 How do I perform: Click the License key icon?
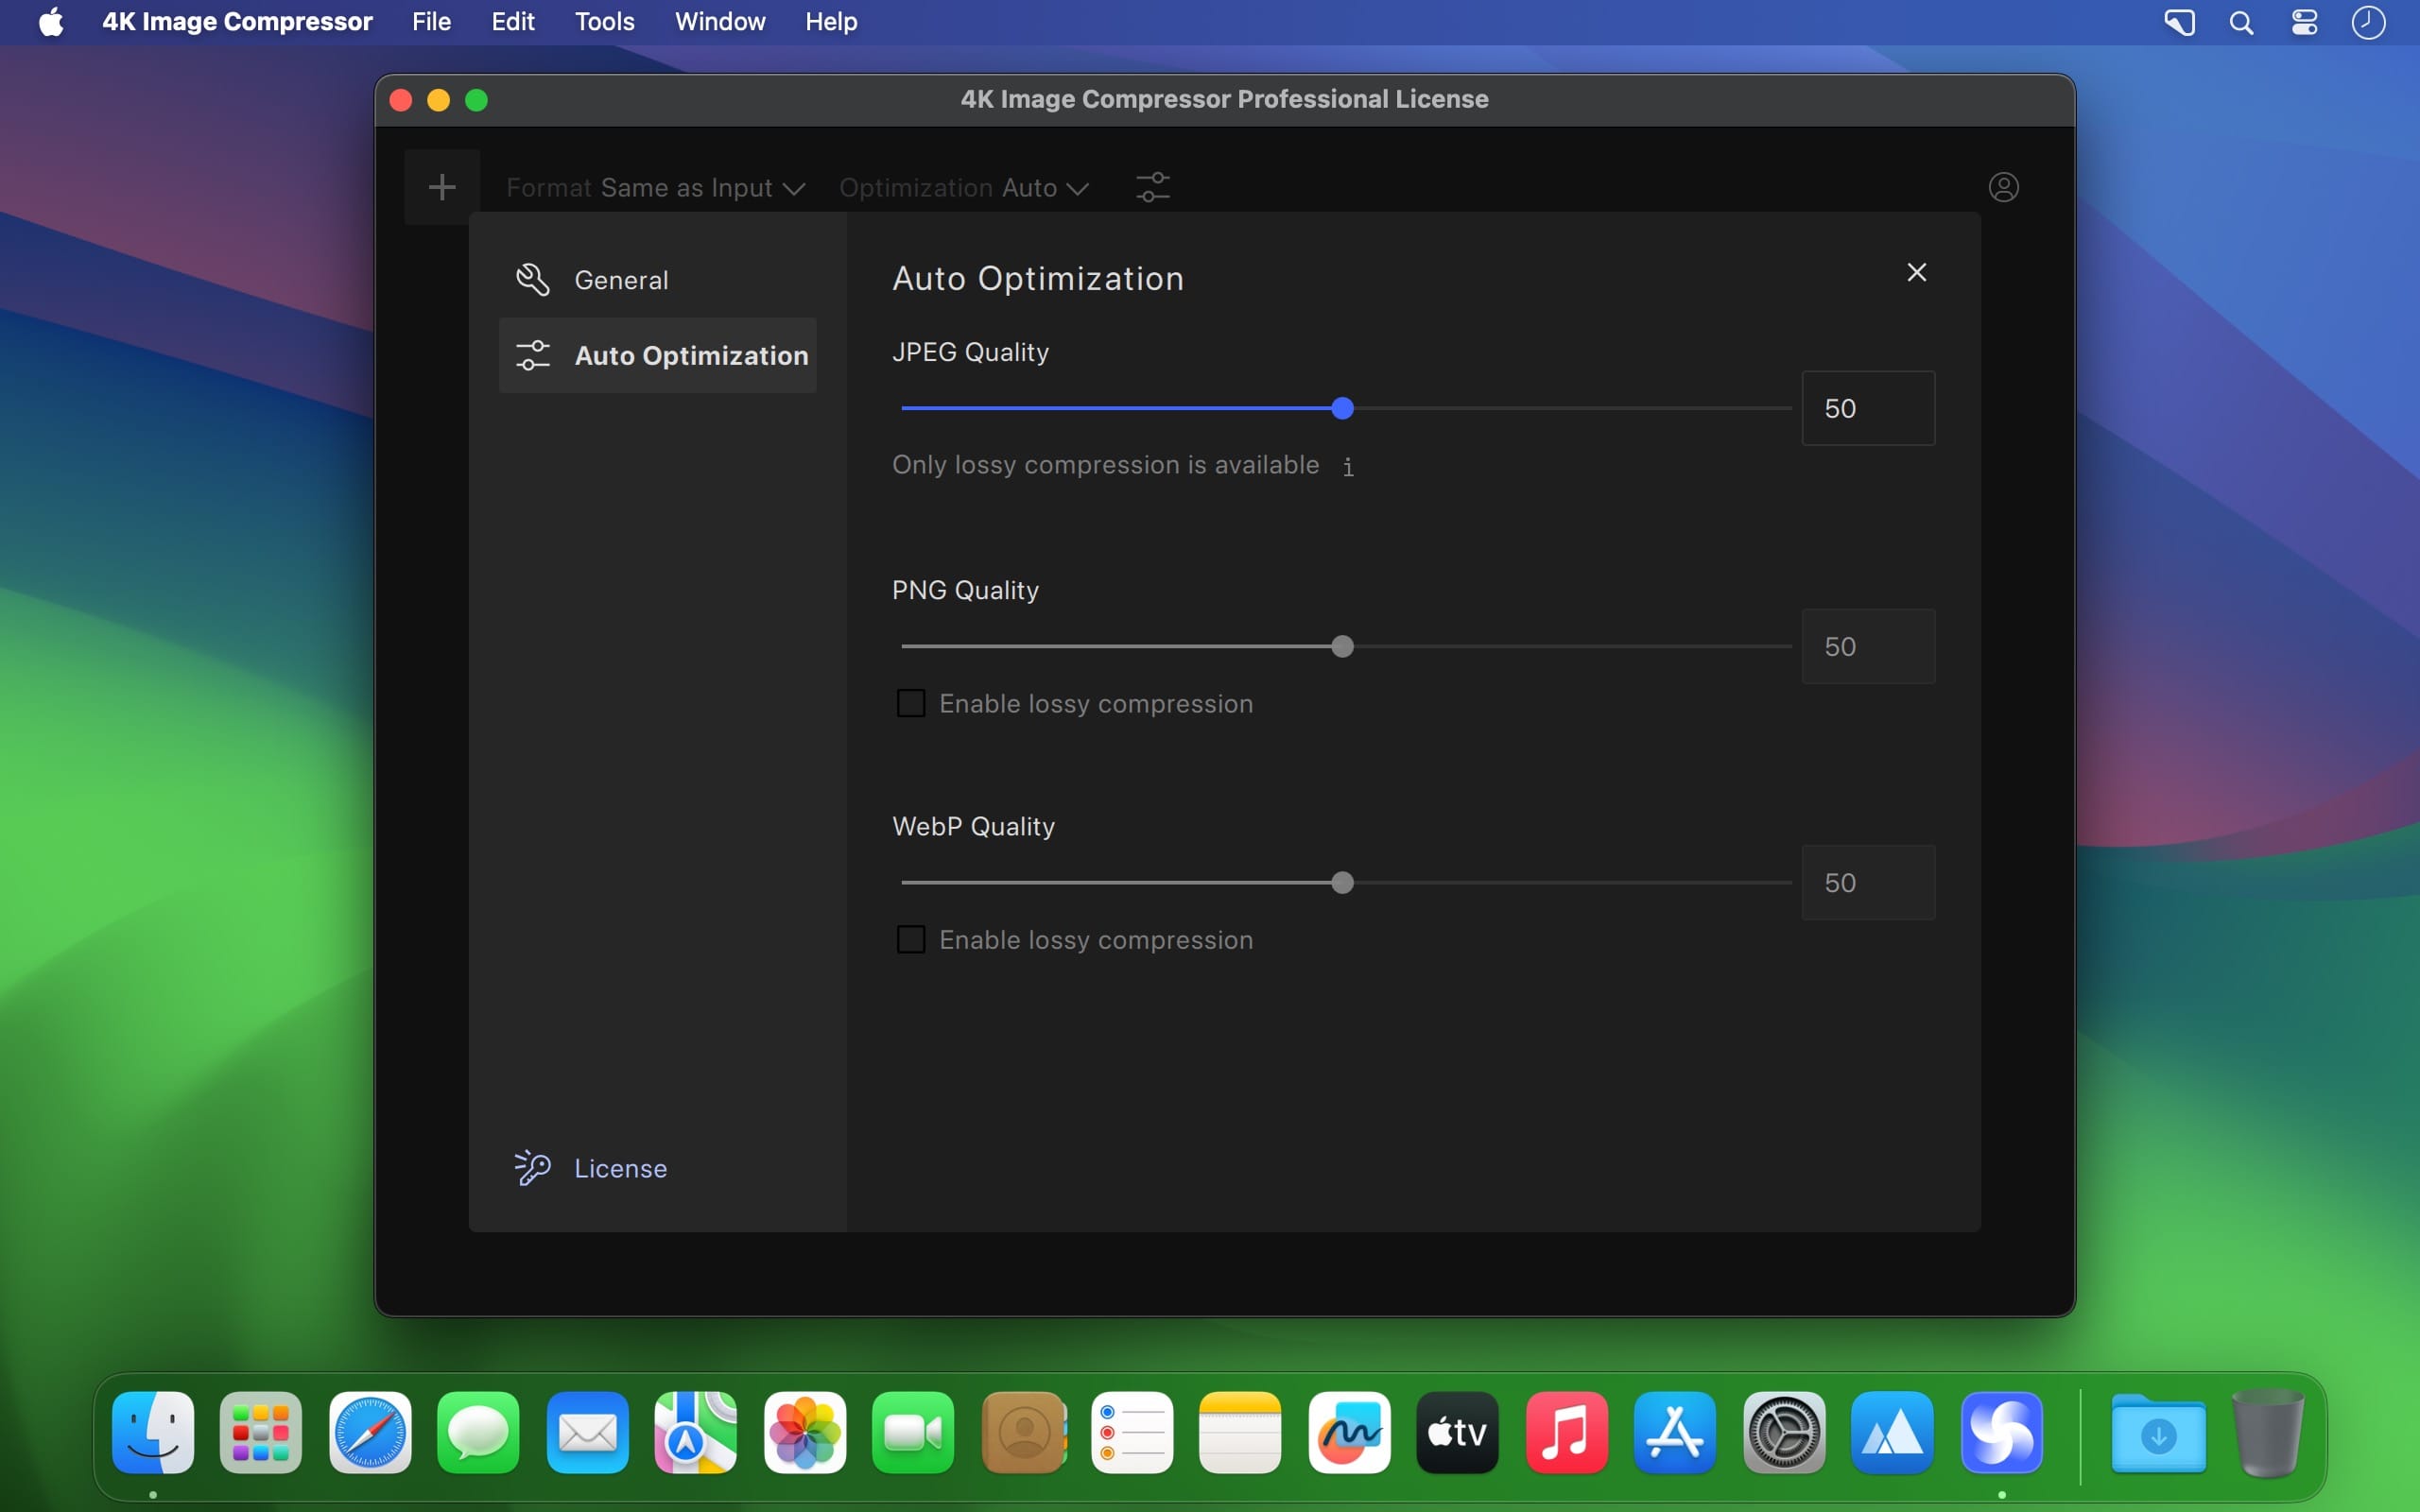[532, 1167]
